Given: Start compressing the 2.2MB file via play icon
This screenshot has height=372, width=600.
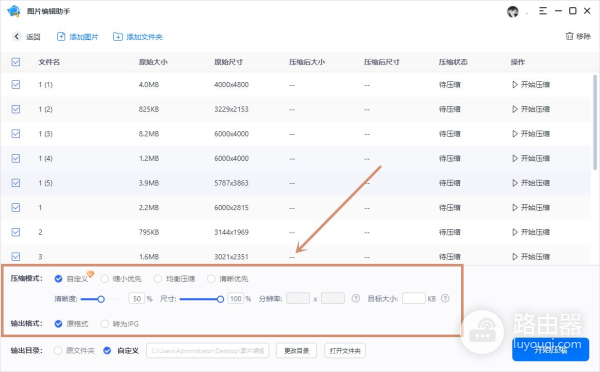Looking at the screenshot, I should [x=515, y=207].
